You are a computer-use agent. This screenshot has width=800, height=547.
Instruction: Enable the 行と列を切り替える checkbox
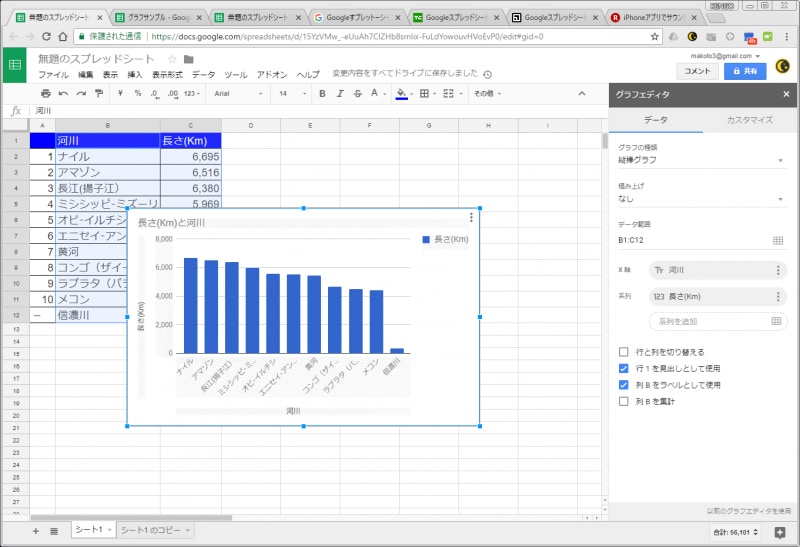[x=624, y=352]
